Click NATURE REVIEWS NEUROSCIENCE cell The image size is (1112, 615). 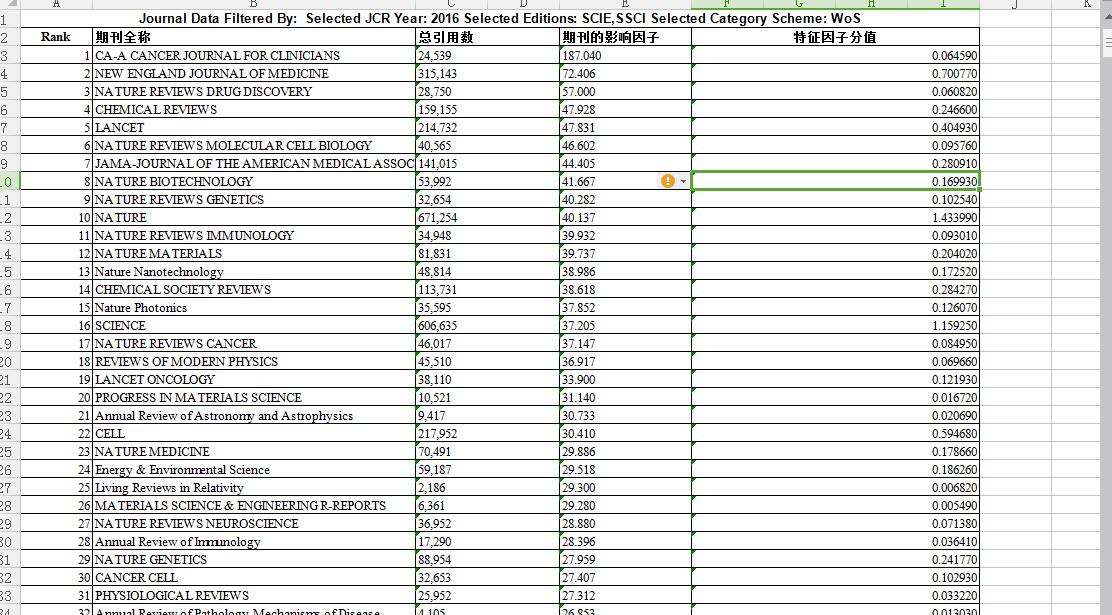(x=254, y=523)
